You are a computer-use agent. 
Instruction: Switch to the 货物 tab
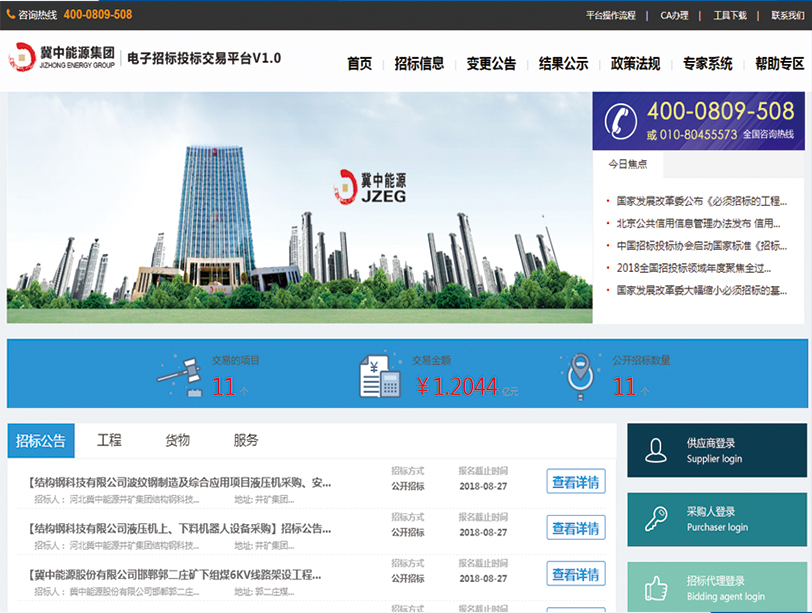click(x=178, y=441)
